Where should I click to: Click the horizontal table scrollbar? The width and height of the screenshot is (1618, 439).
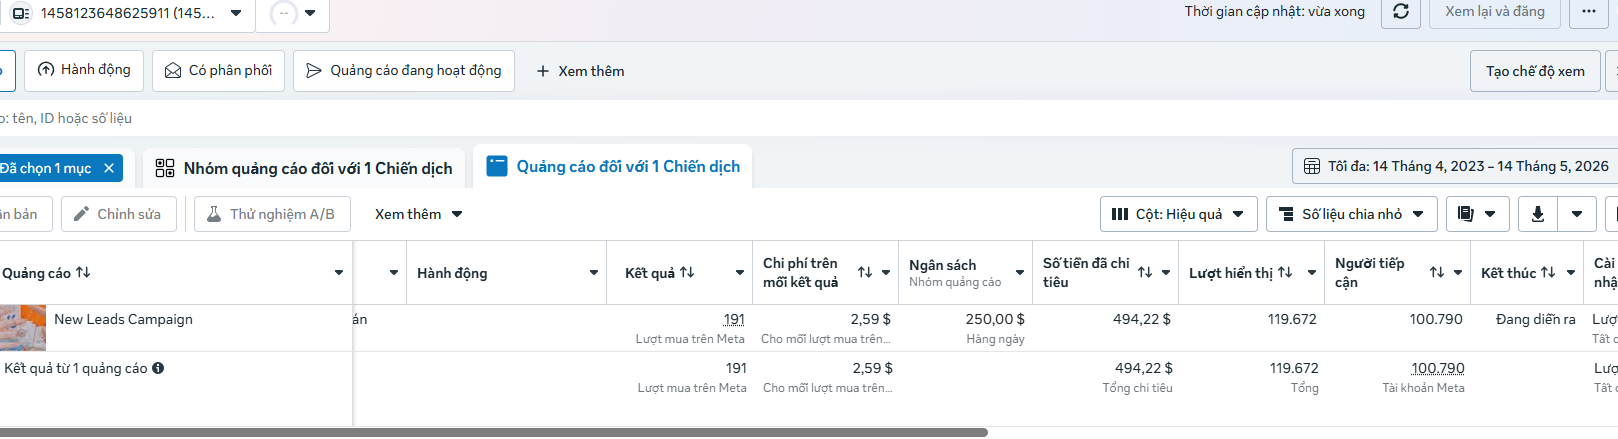(494, 433)
